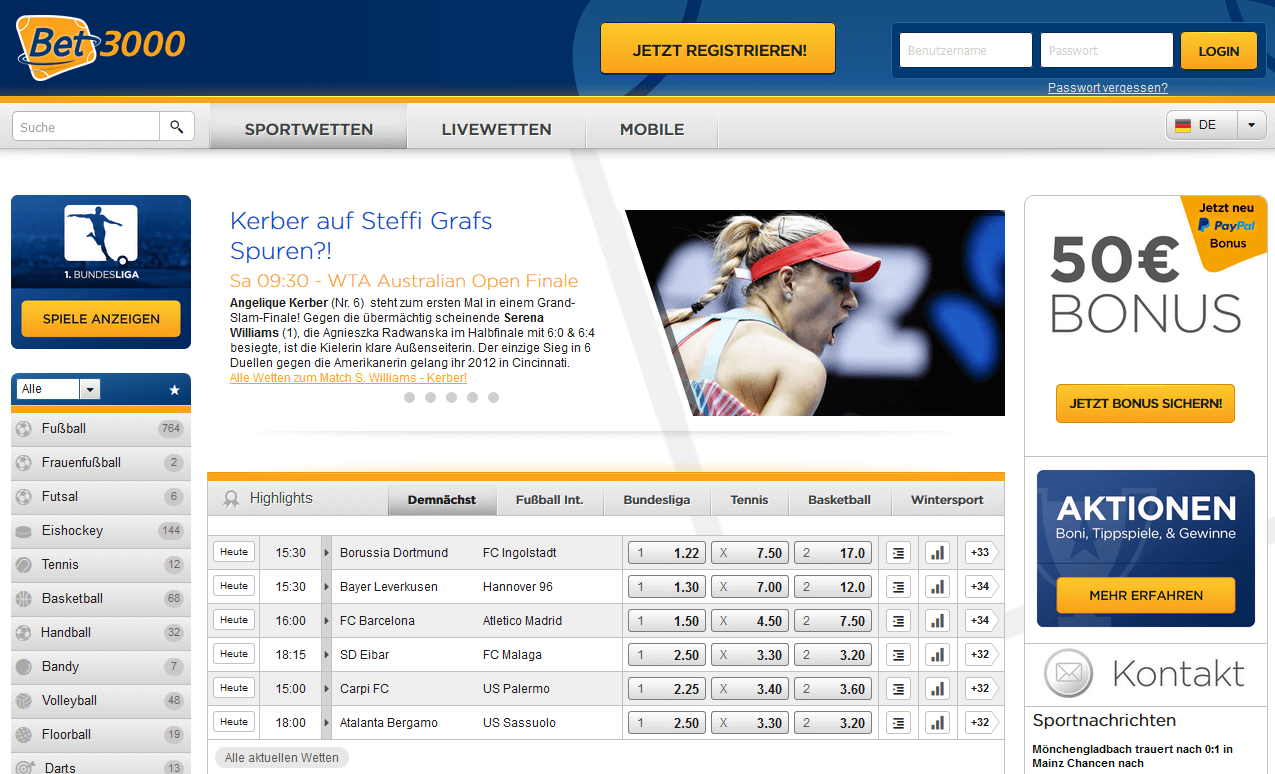Expand Borussia Dortmund match arrow
This screenshot has width=1275, height=774.
[x=326, y=552]
